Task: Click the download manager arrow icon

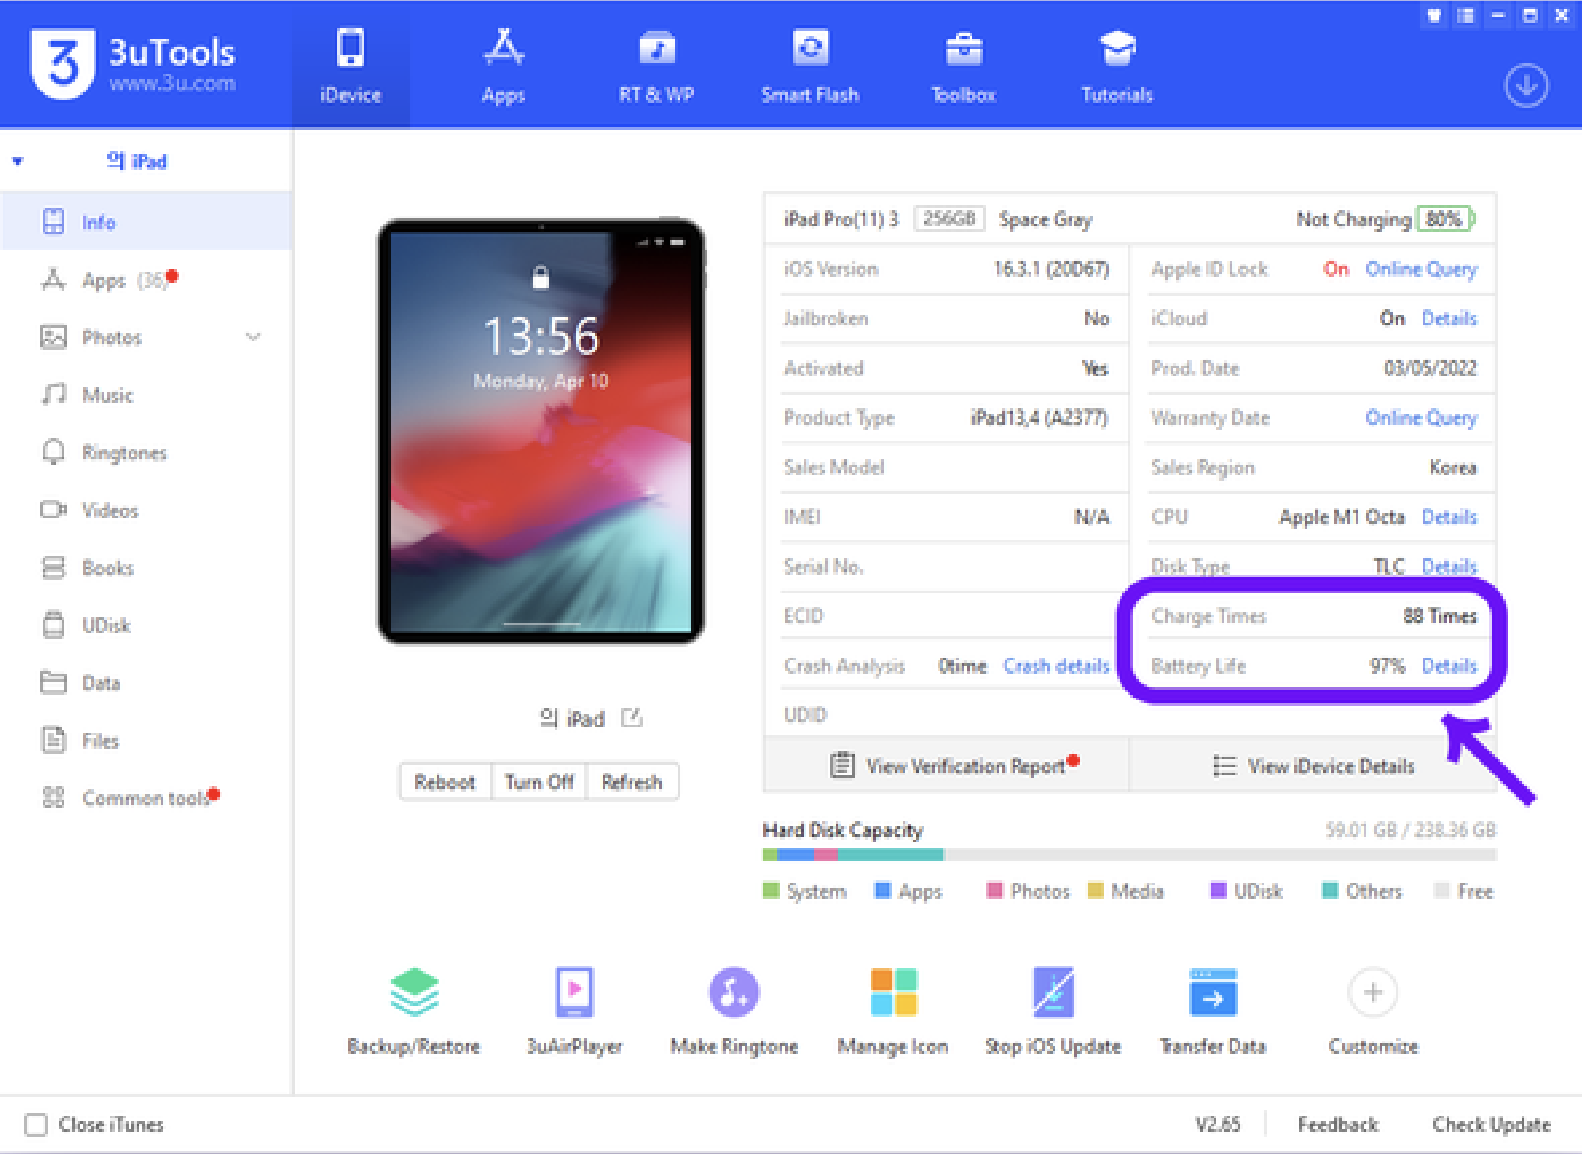Action: [x=1526, y=86]
